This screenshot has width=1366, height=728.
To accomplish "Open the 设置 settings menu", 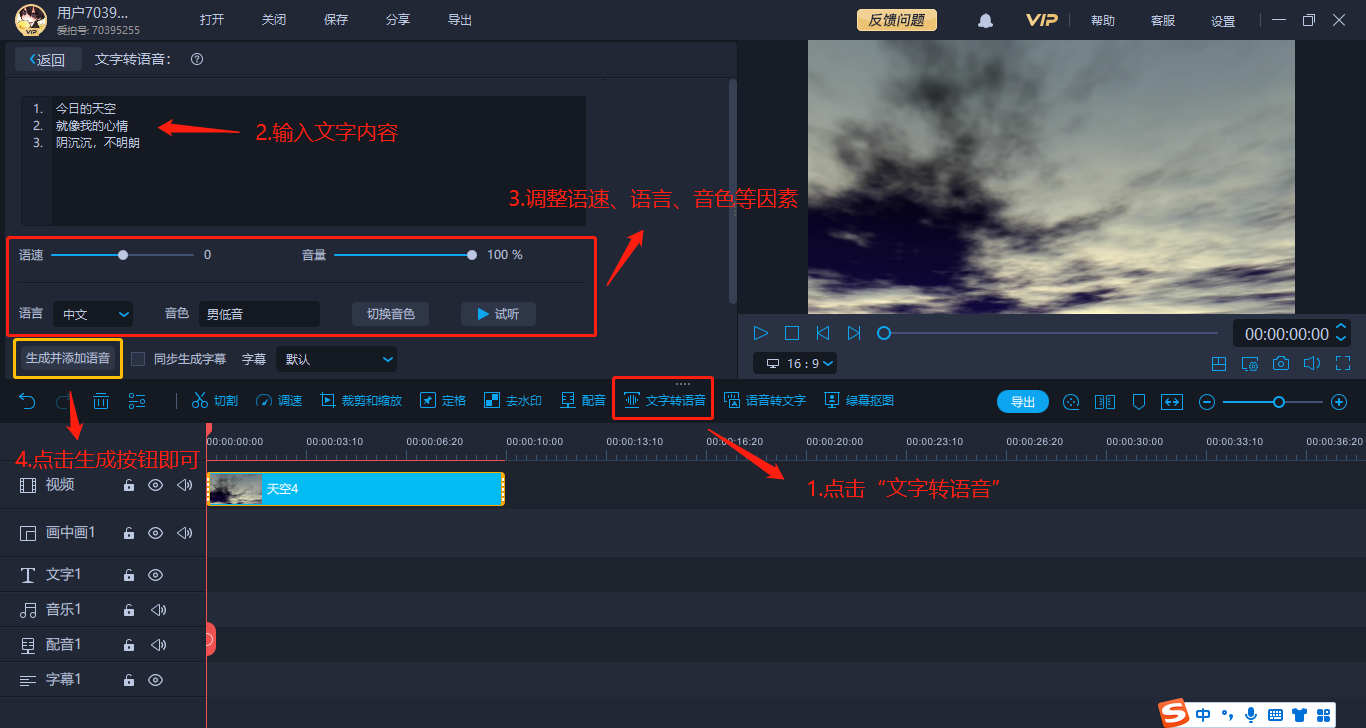I will tap(1223, 21).
